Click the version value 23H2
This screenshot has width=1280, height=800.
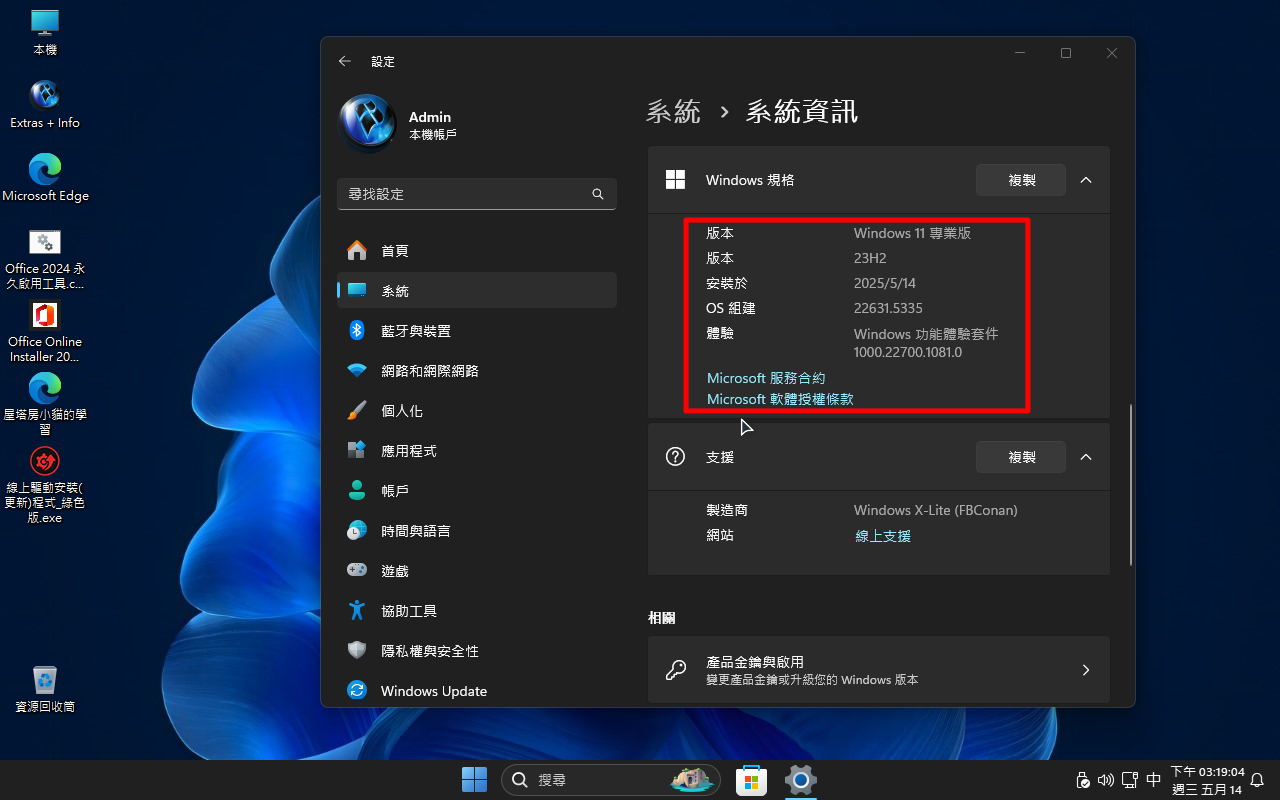coord(870,258)
